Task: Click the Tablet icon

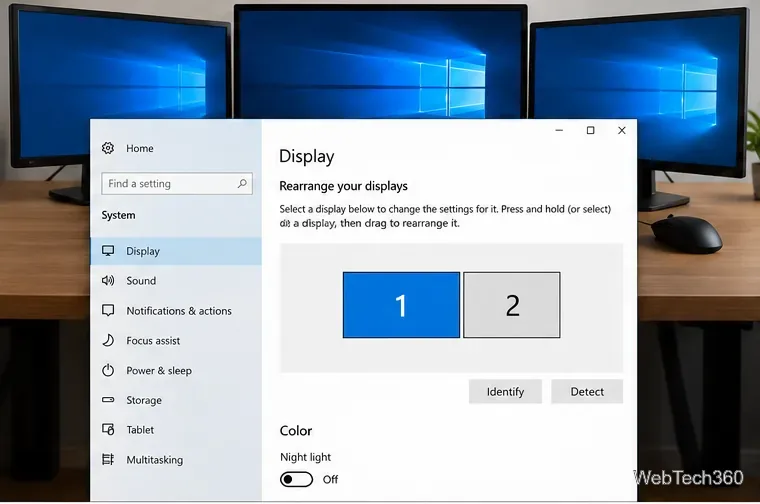Action: pos(108,429)
